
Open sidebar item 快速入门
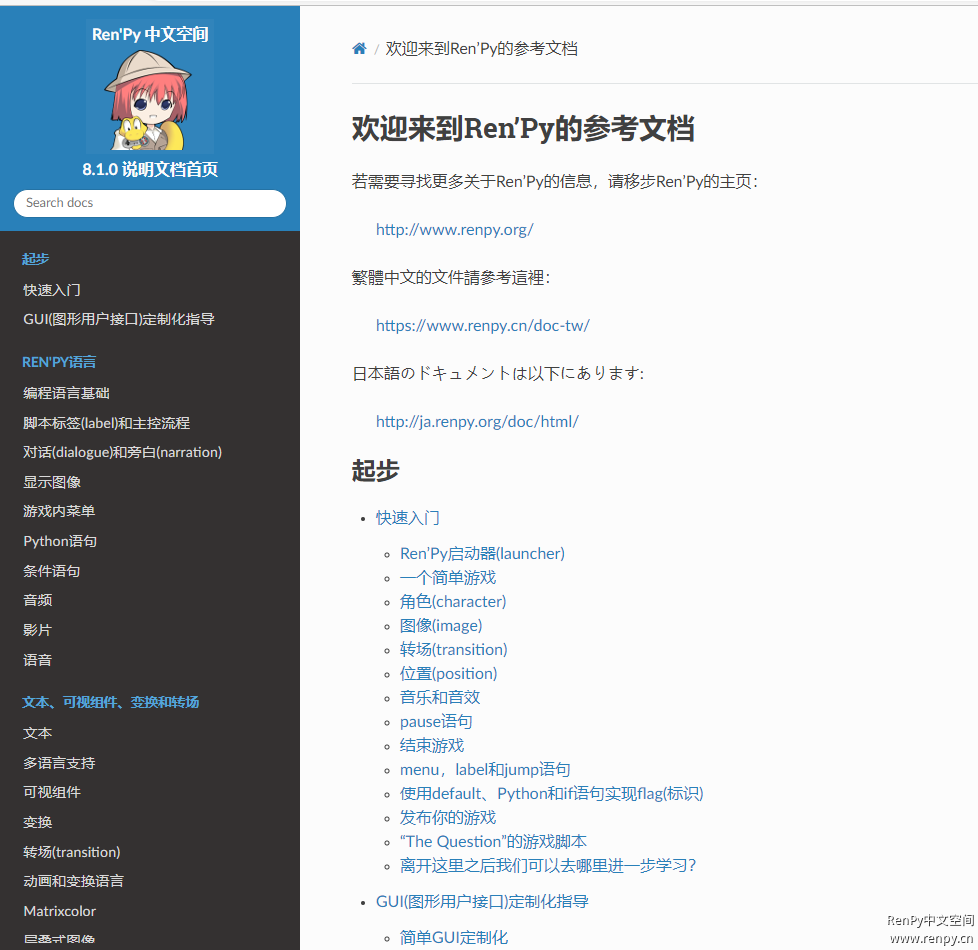(52, 290)
